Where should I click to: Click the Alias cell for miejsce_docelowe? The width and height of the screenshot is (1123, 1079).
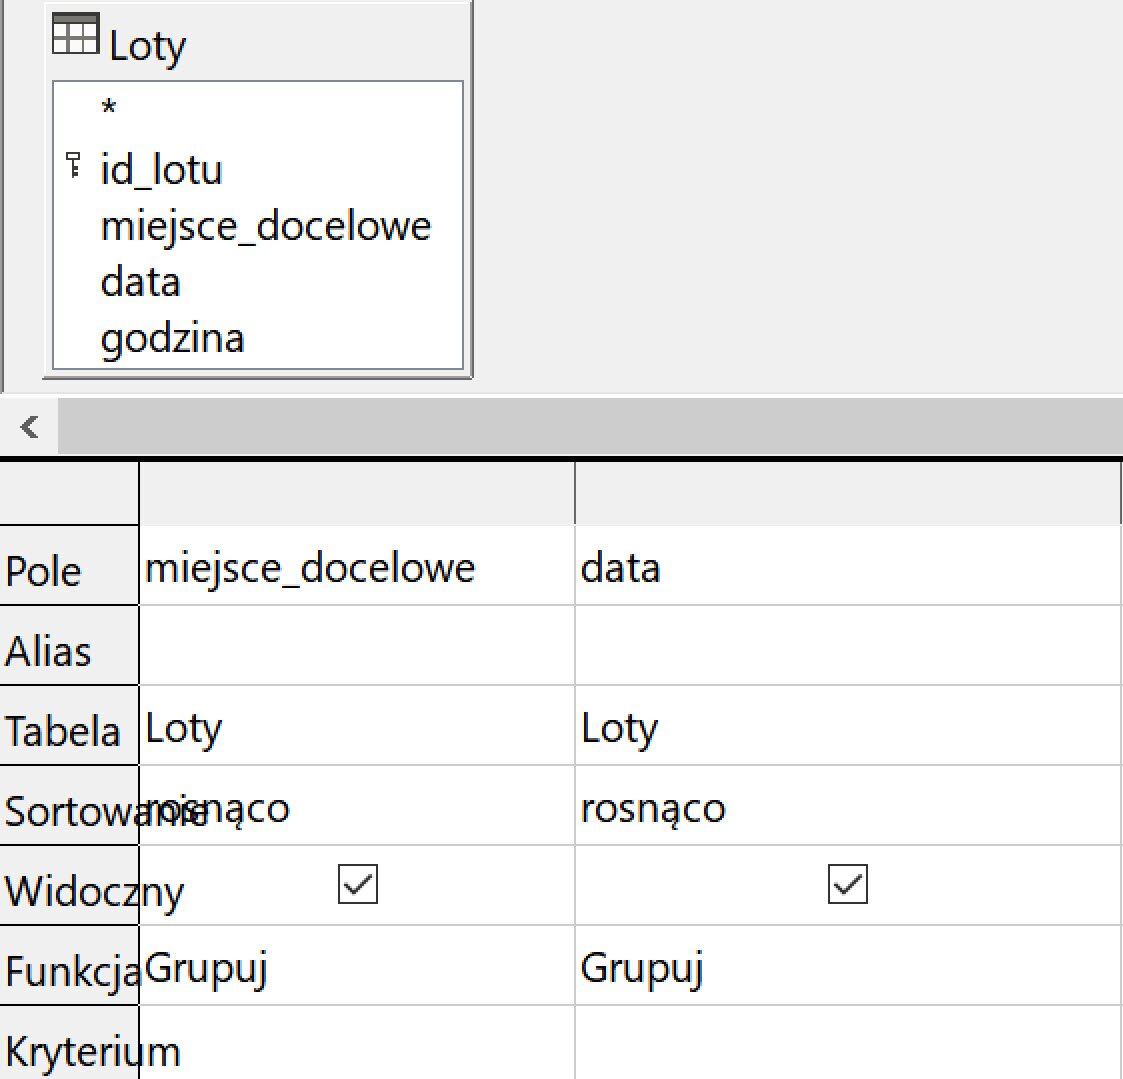coord(356,648)
